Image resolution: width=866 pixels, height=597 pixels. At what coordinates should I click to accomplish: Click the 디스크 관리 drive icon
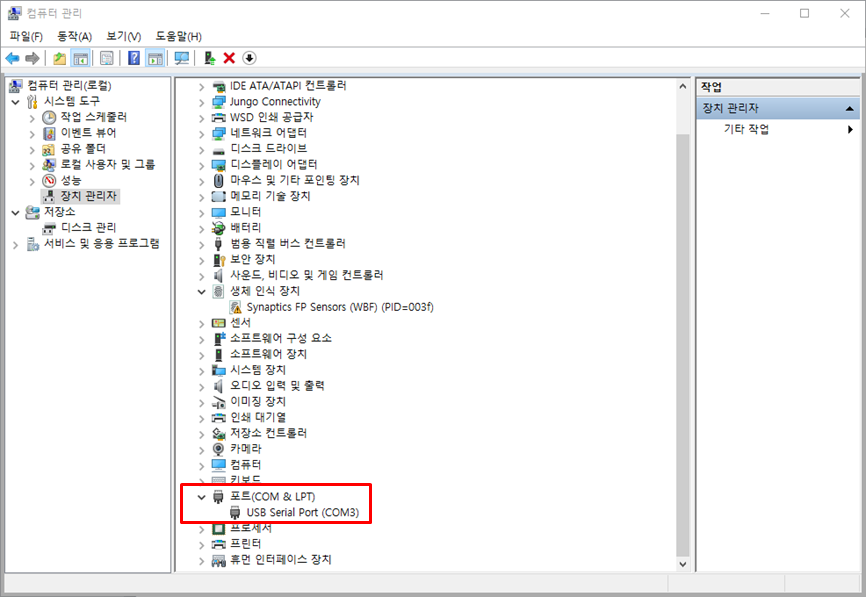point(49,228)
